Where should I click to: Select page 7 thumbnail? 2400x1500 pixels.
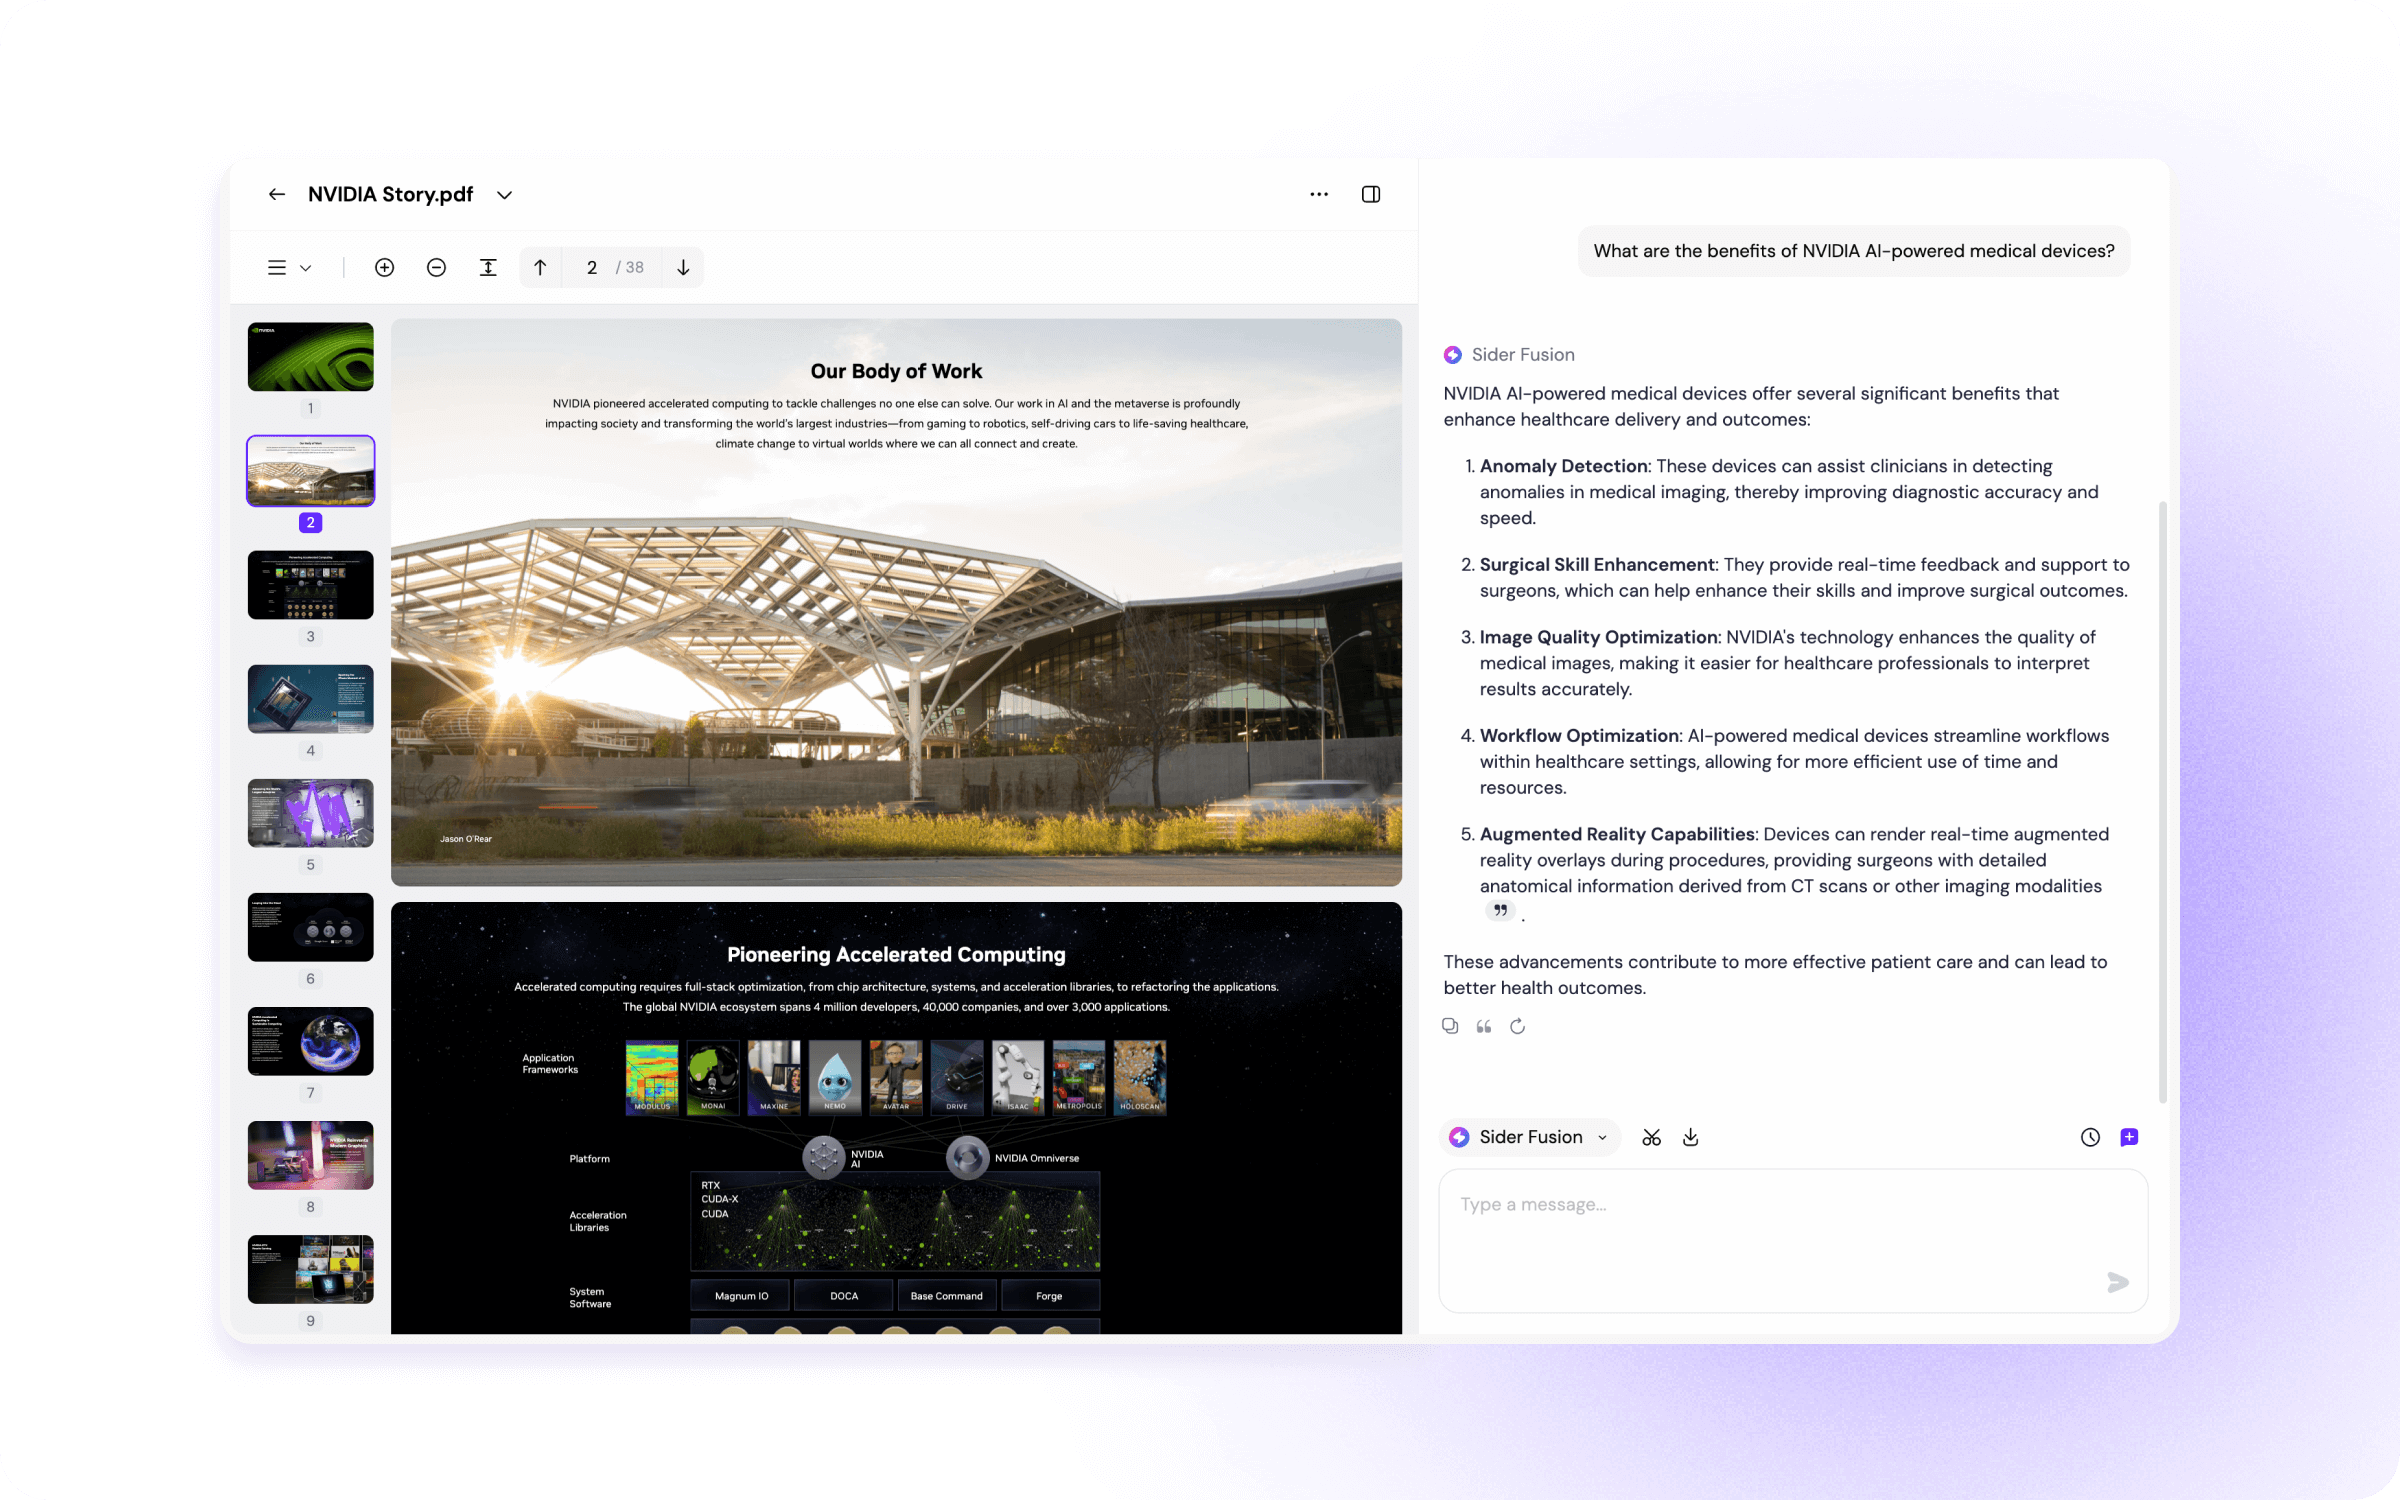pyautogui.click(x=311, y=1040)
